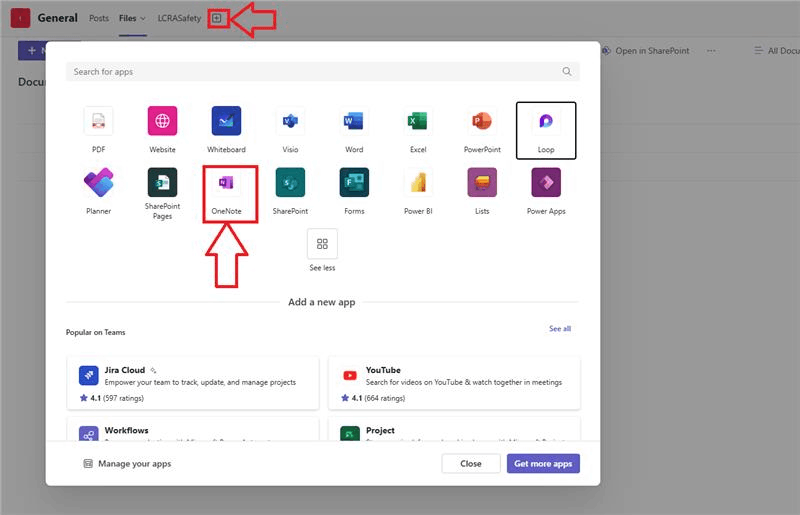Image resolution: width=800 pixels, height=515 pixels.
Task: Pick the Visio app icon
Action: click(290, 121)
